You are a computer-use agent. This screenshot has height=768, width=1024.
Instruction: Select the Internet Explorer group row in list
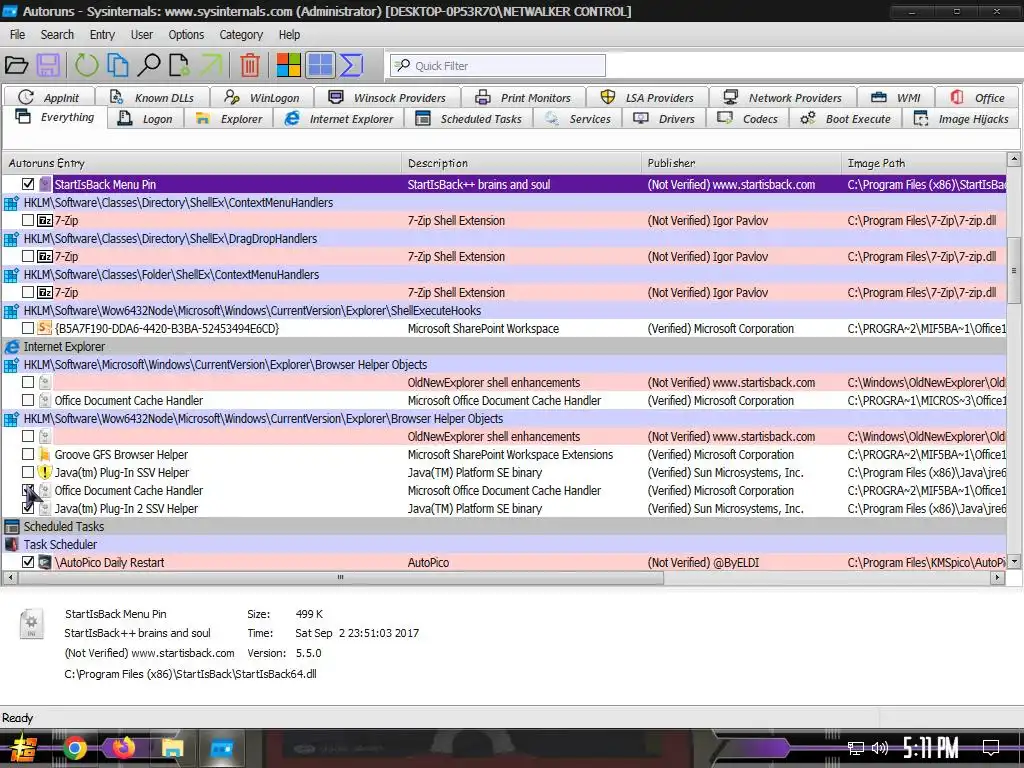click(504, 346)
